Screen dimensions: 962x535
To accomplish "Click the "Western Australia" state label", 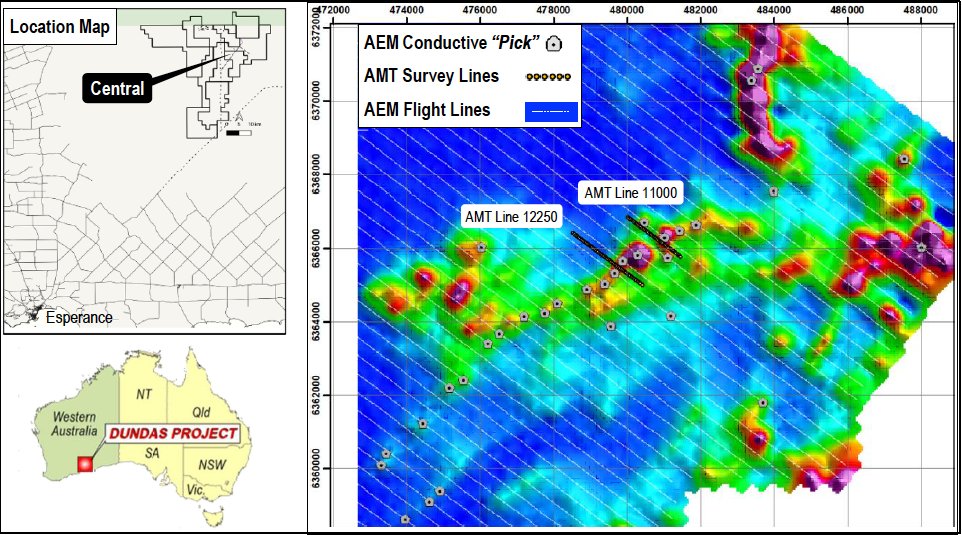I will coord(74,424).
